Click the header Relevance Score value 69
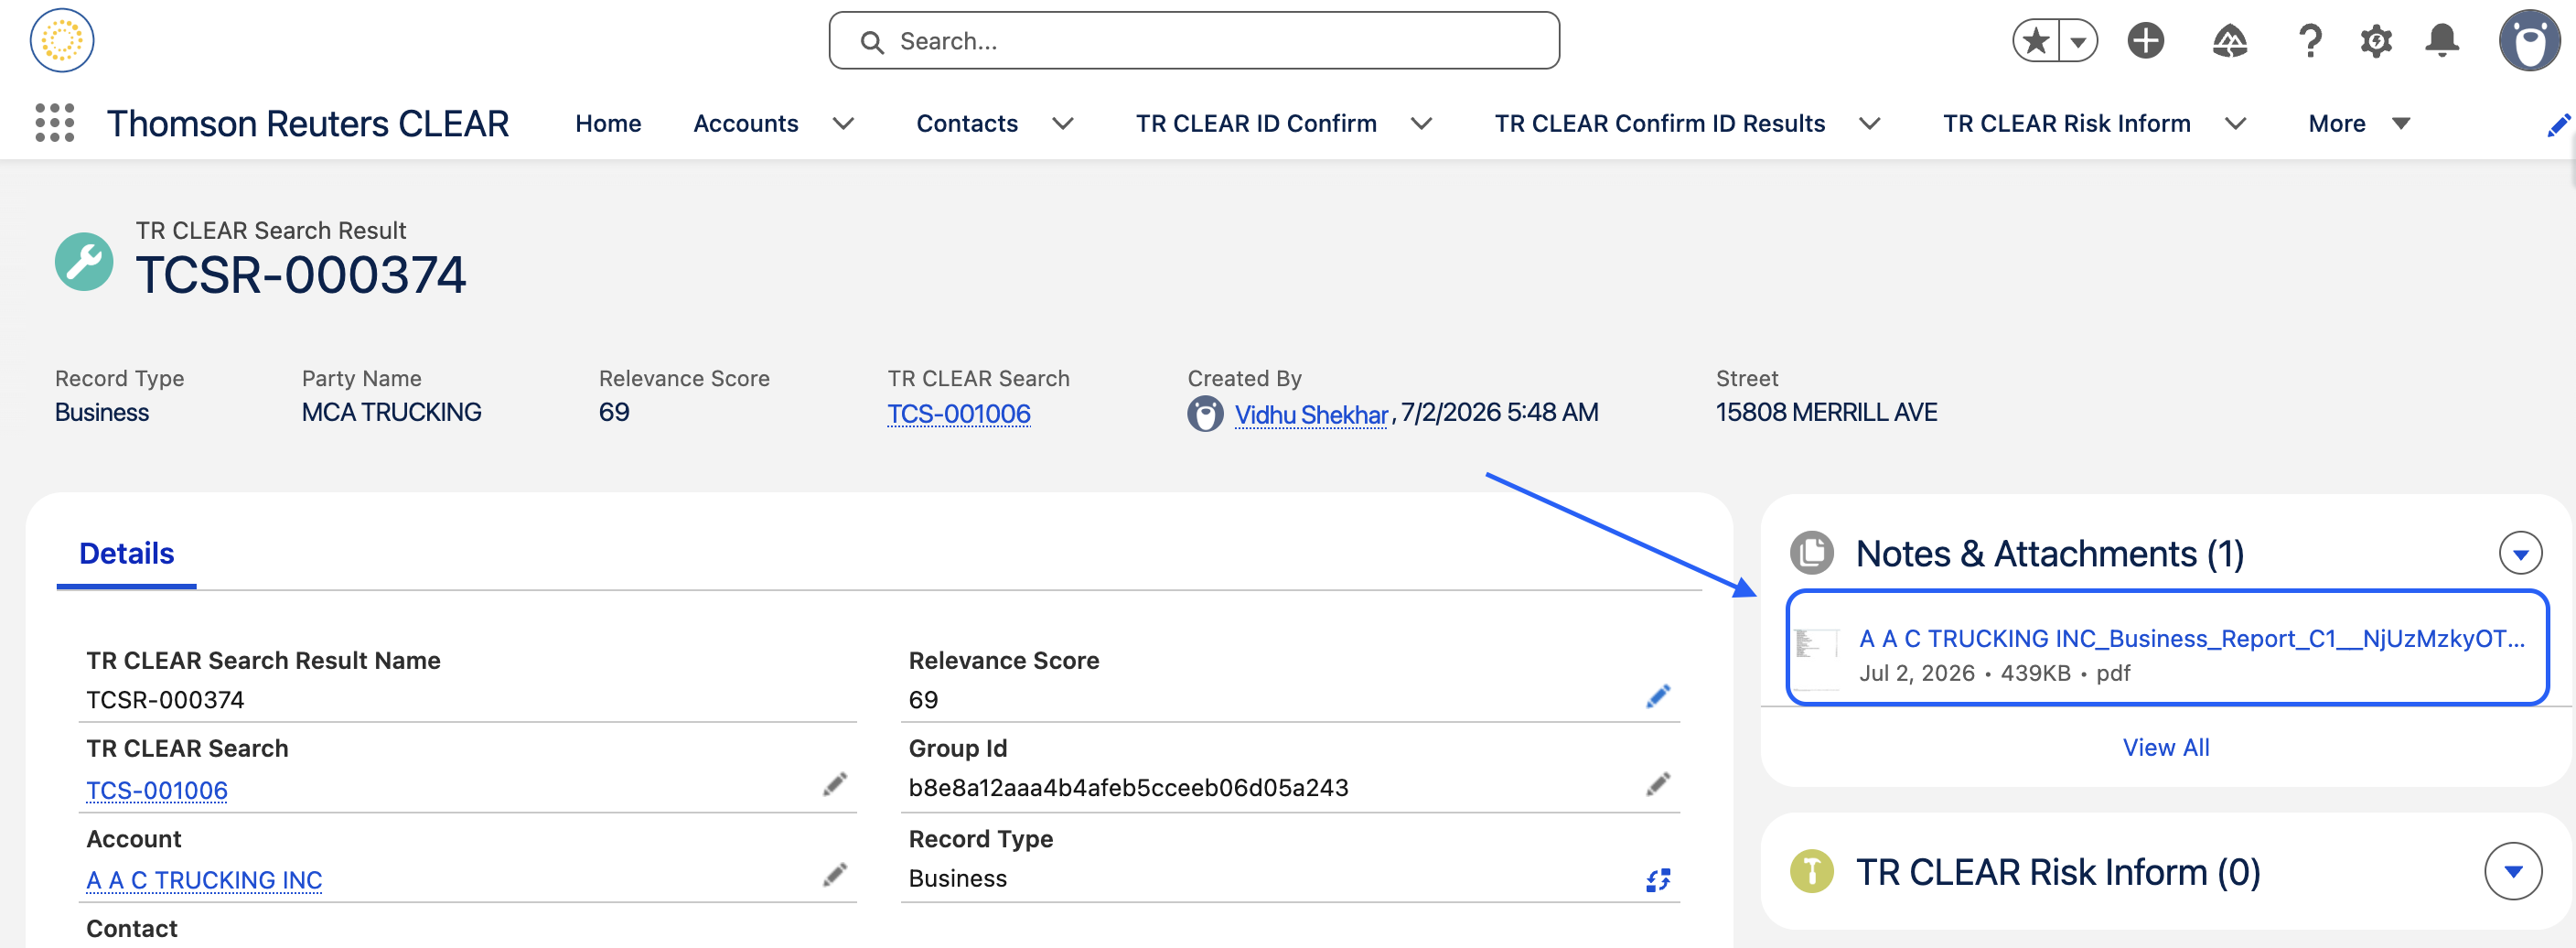The width and height of the screenshot is (2576, 948). click(x=614, y=412)
